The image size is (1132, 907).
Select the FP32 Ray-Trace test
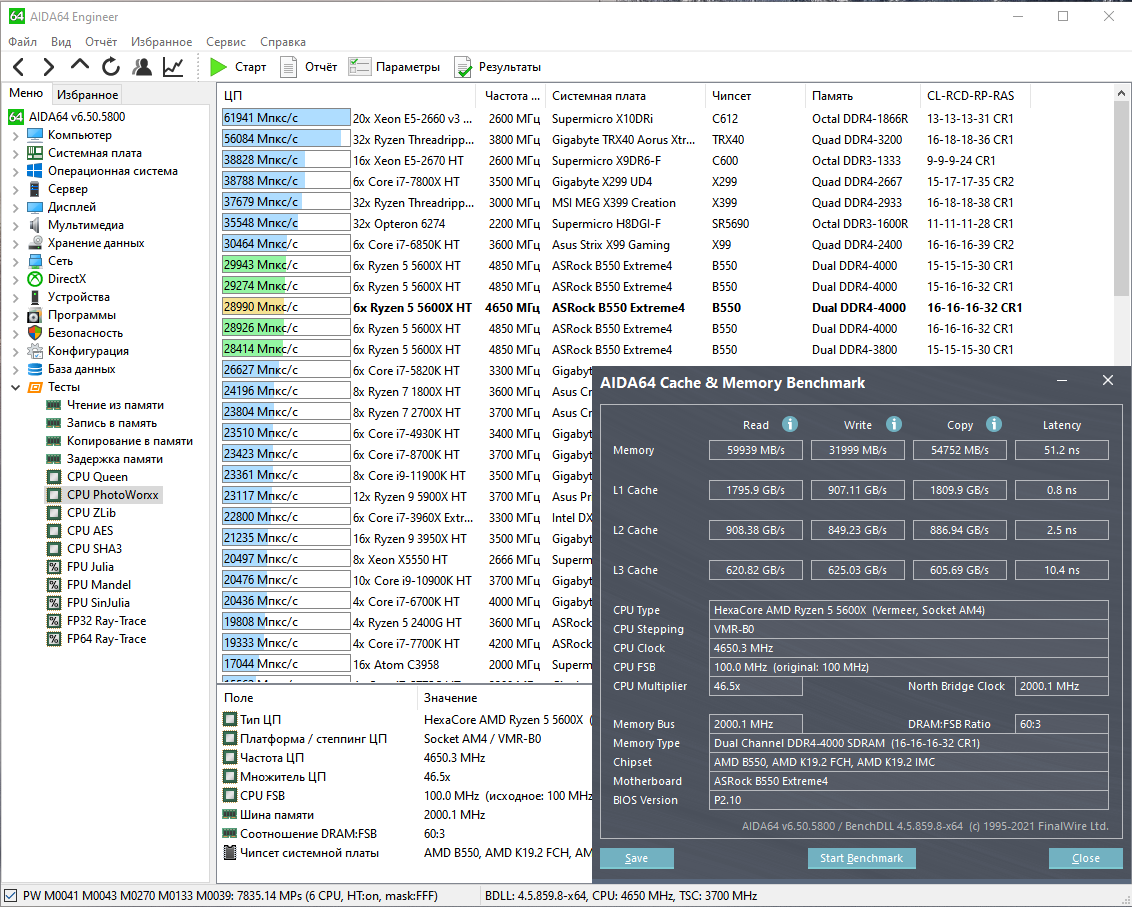(106, 621)
